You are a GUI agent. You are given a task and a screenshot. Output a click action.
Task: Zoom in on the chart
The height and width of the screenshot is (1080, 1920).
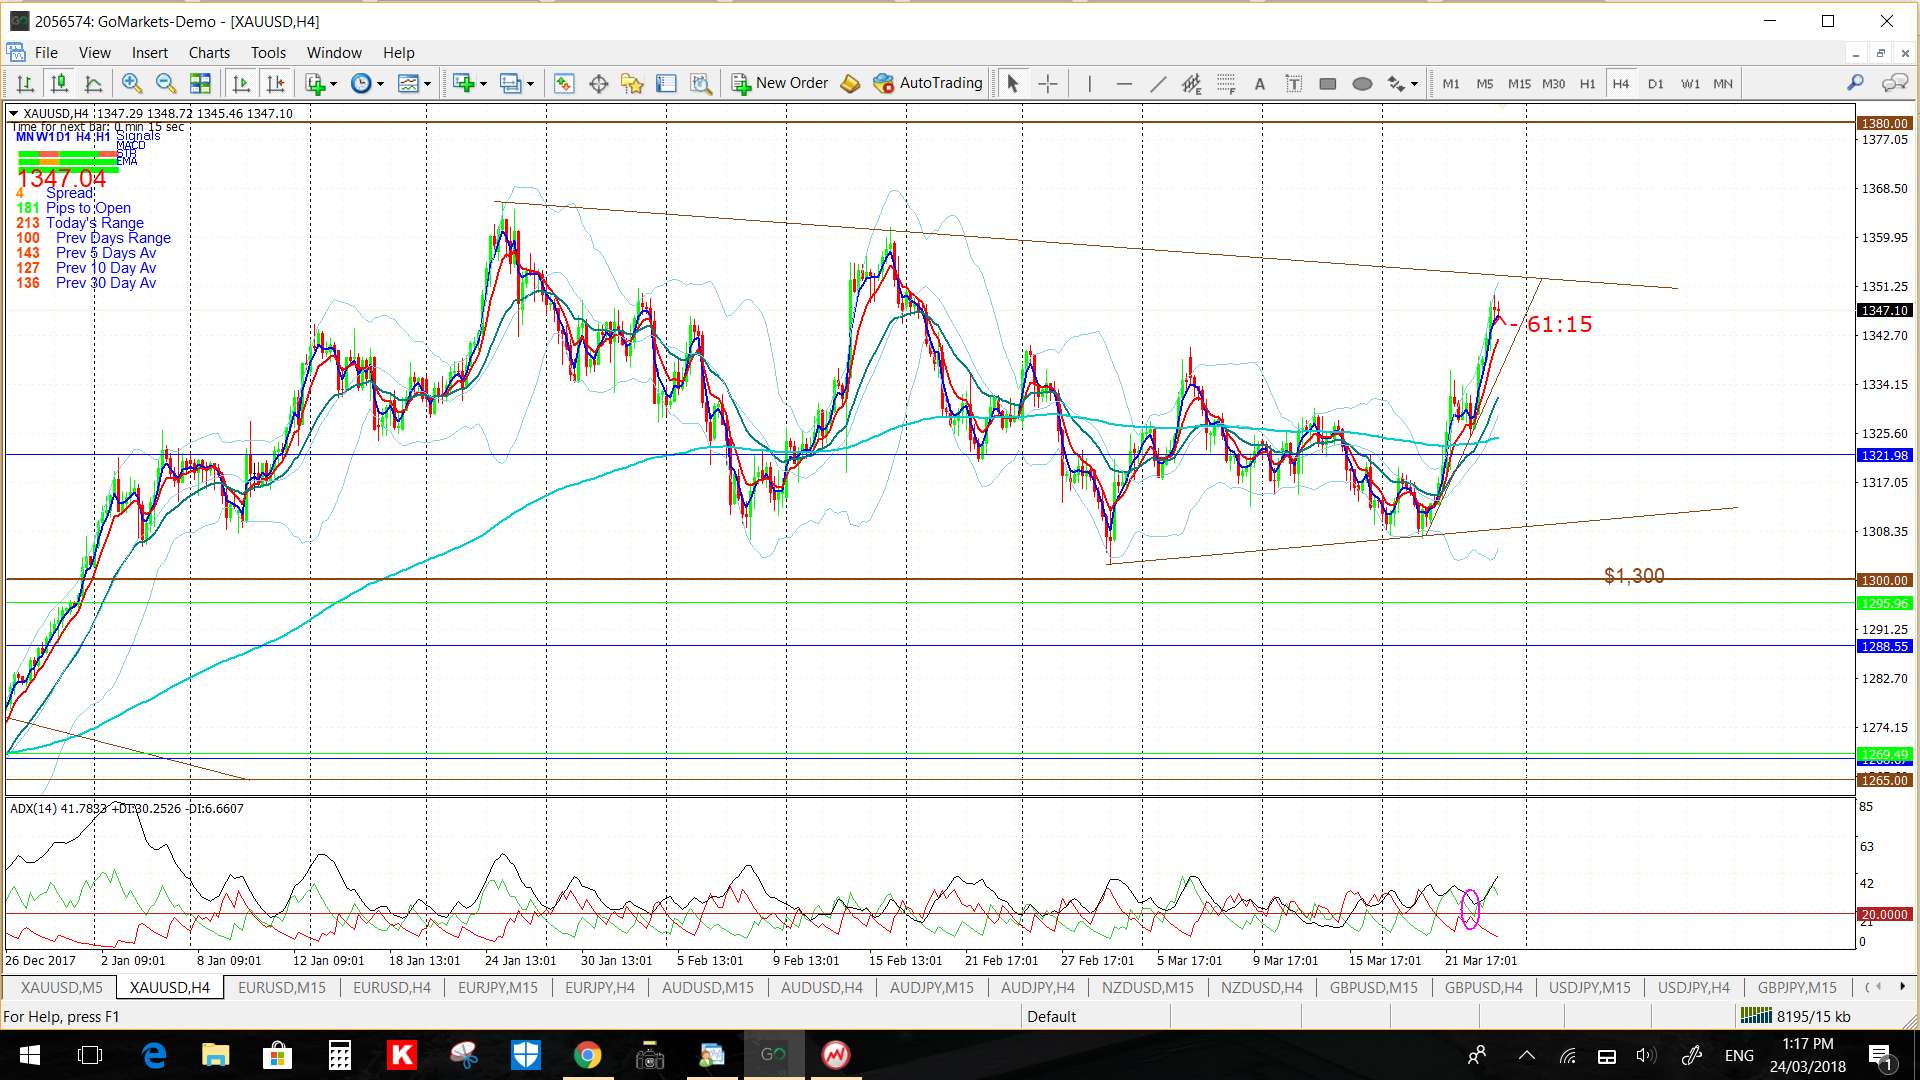click(131, 84)
